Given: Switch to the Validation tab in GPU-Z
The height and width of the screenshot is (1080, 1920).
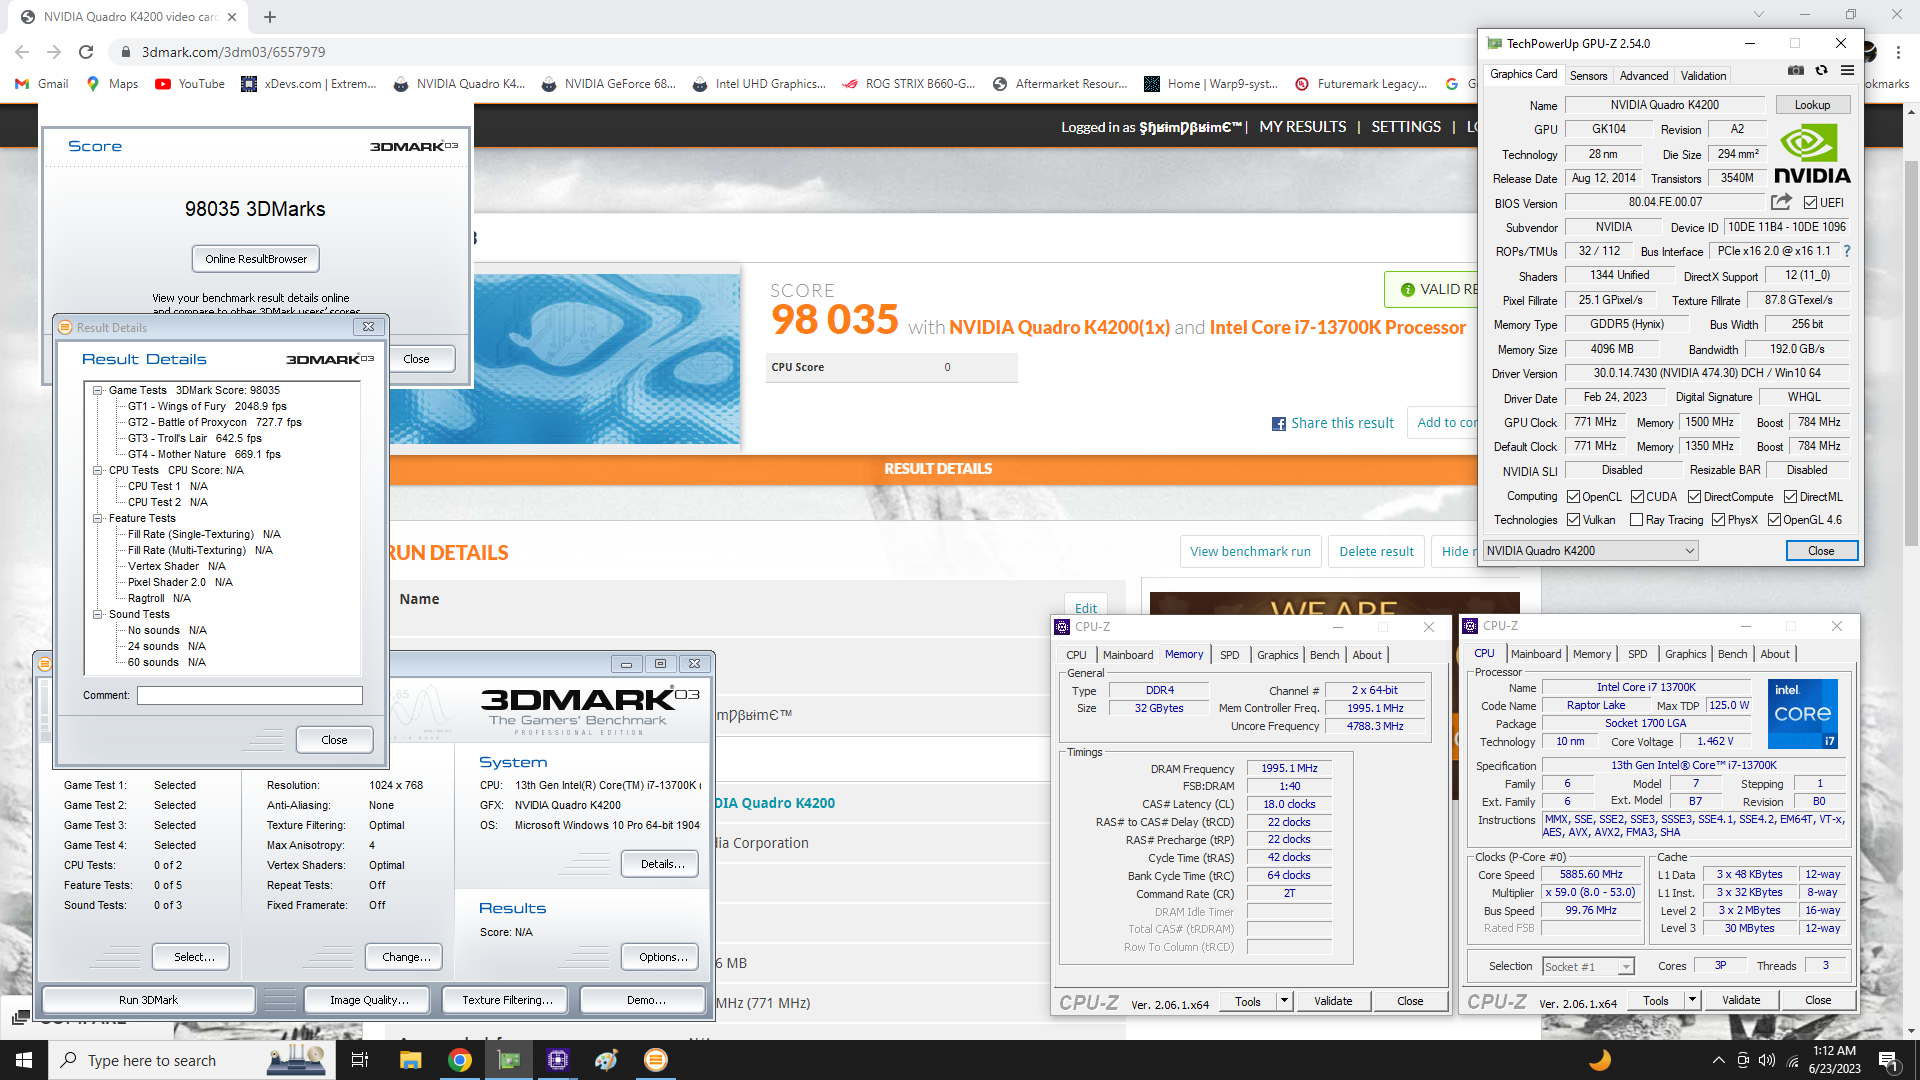Looking at the screenshot, I should tap(1704, 76).
